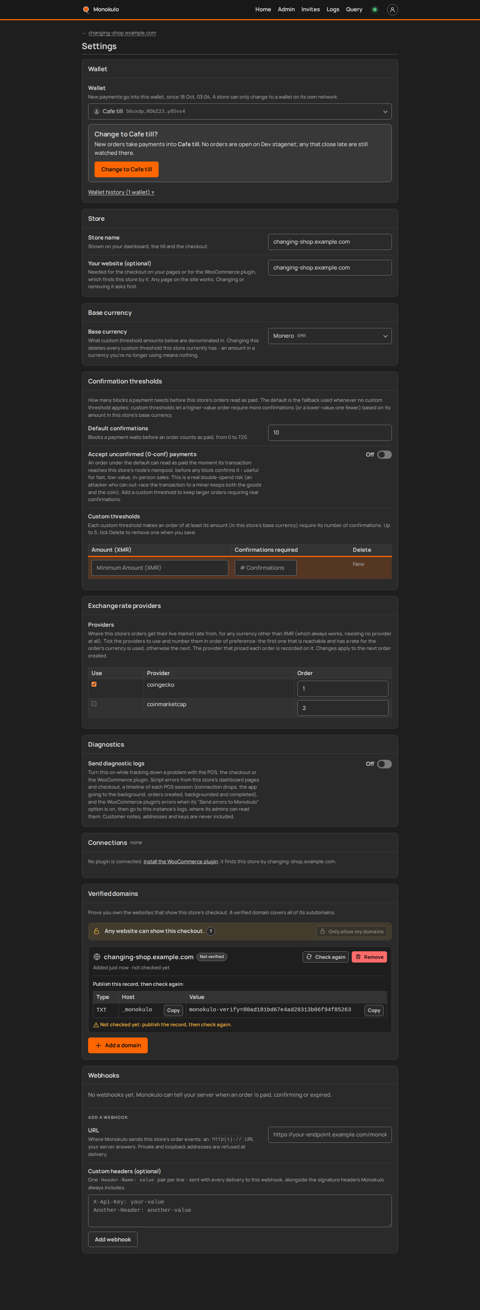Open the install the WooCommerce plugin link

[x=180, y=861]
